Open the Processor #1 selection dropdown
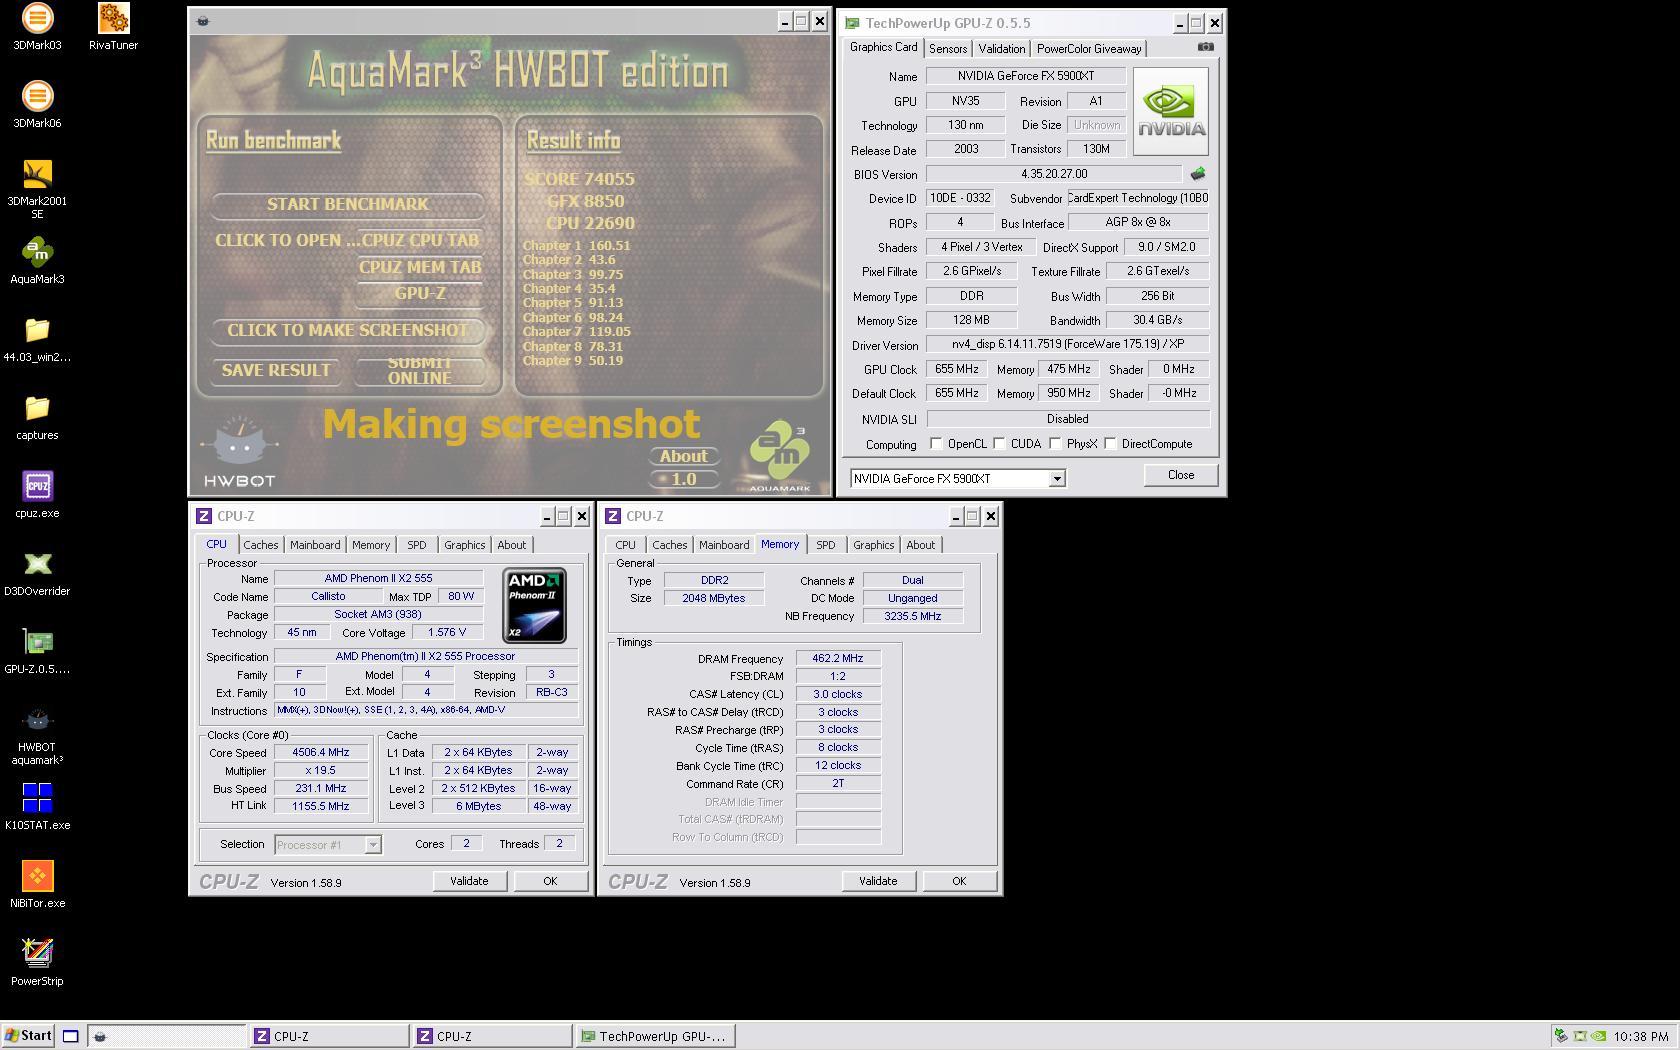Screen dimensions: 1680x1050 [372, 845]
